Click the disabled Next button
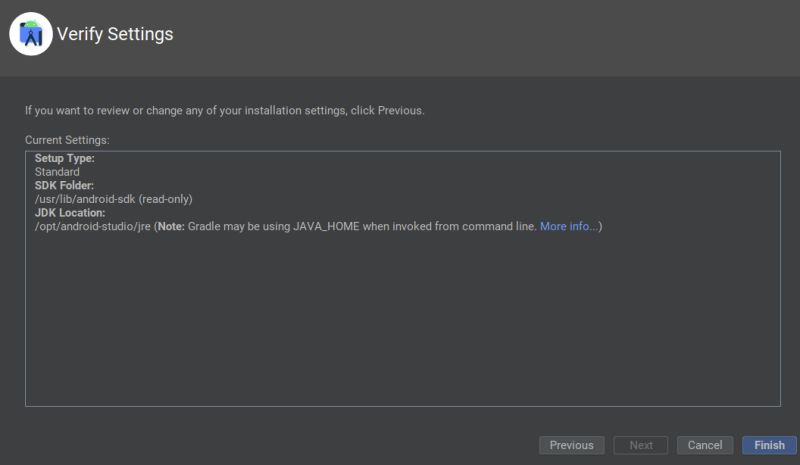Viewport: 800px width, 465px height. [x=641, y=445]
